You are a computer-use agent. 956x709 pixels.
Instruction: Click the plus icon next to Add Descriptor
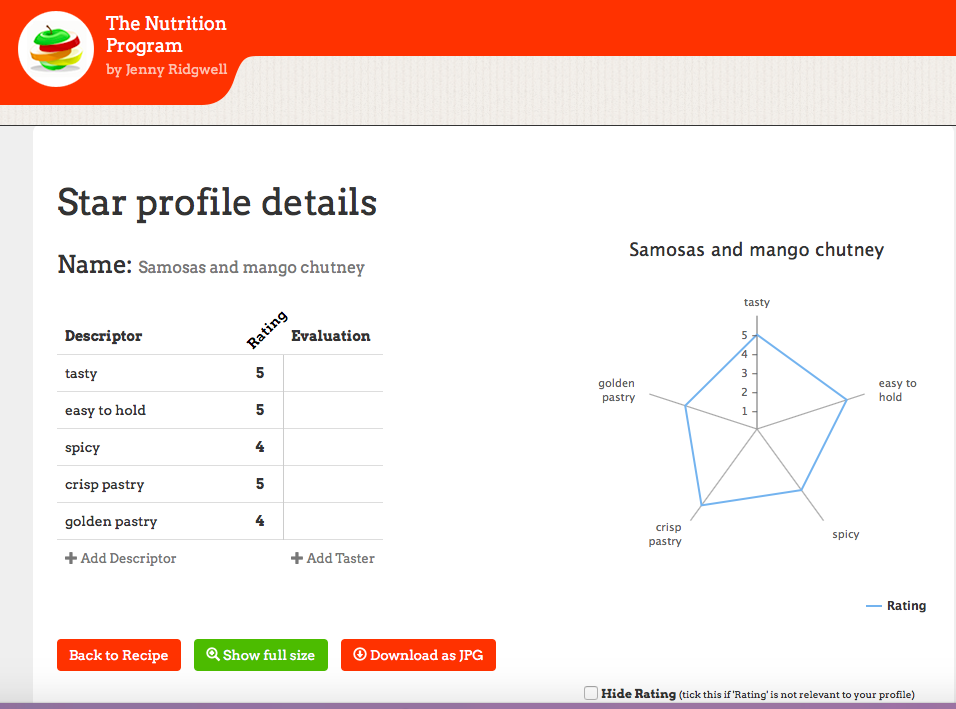[71, 558]
